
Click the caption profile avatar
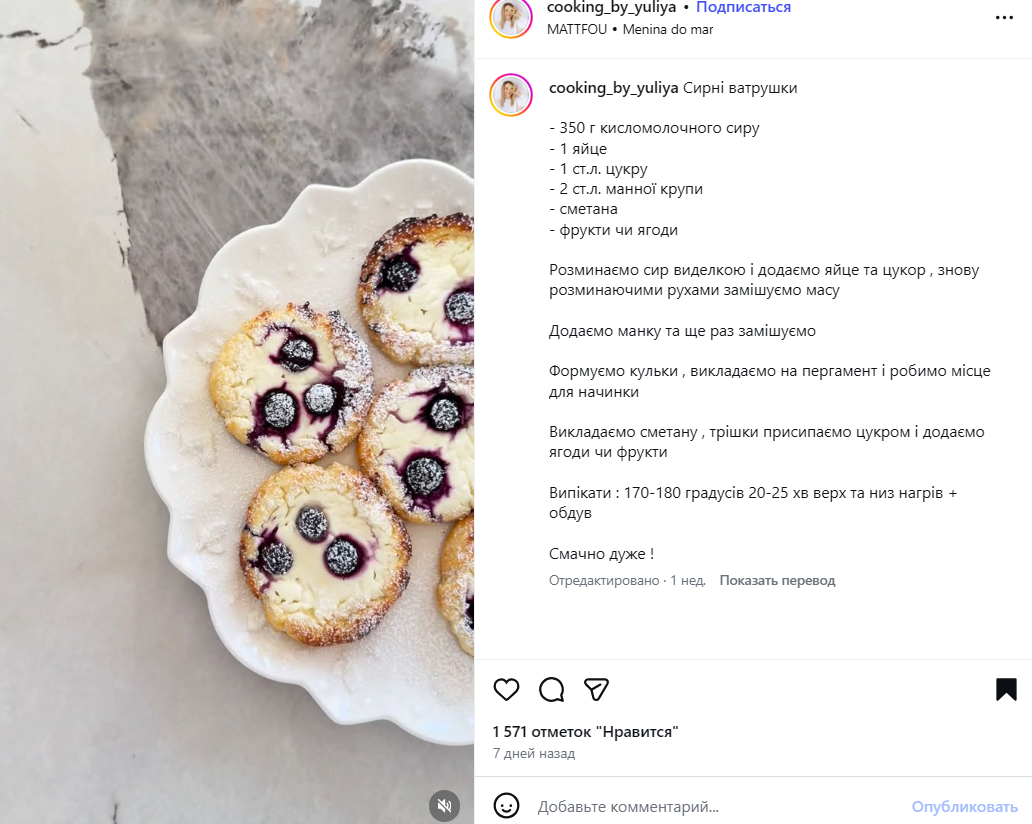[x=511, y=95]
